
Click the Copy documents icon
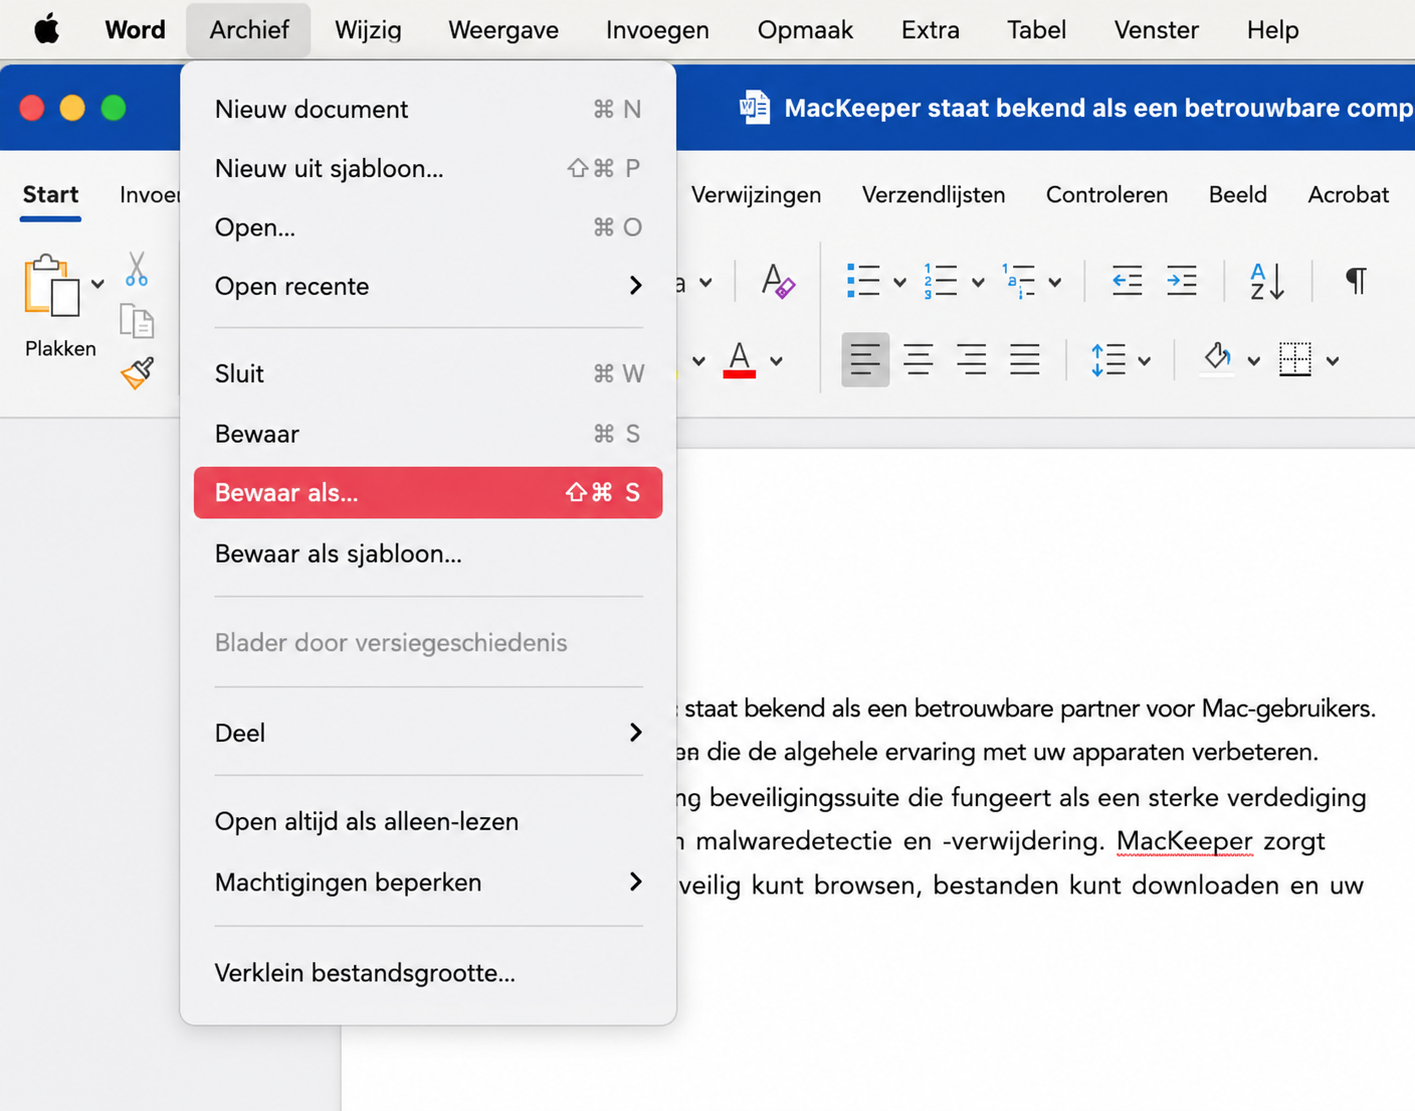click(137, 321)
